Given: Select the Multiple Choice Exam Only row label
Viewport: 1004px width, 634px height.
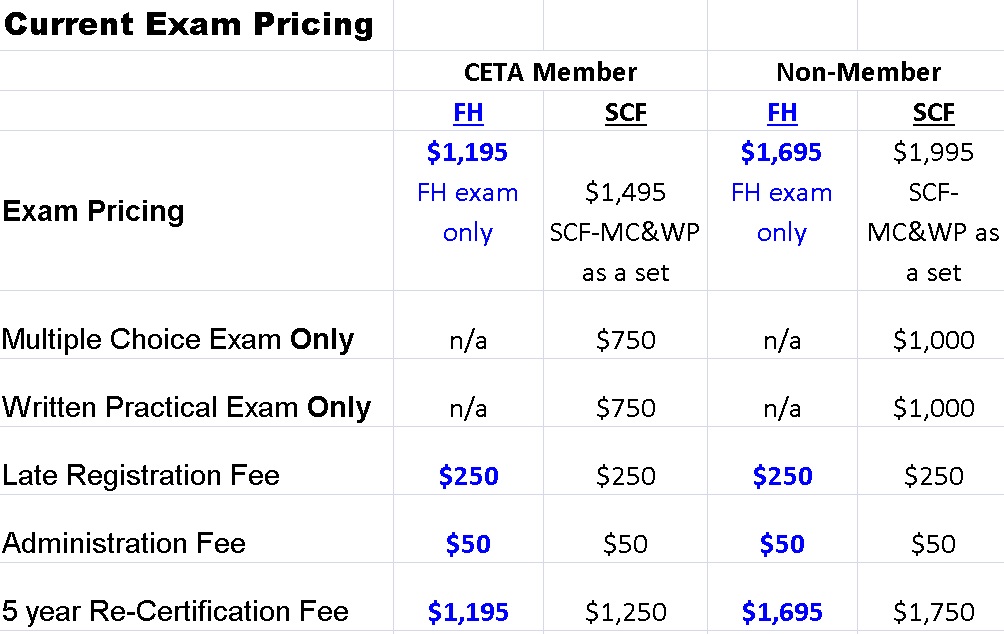Looking at the screenshot, I should [x=178, y=339].
